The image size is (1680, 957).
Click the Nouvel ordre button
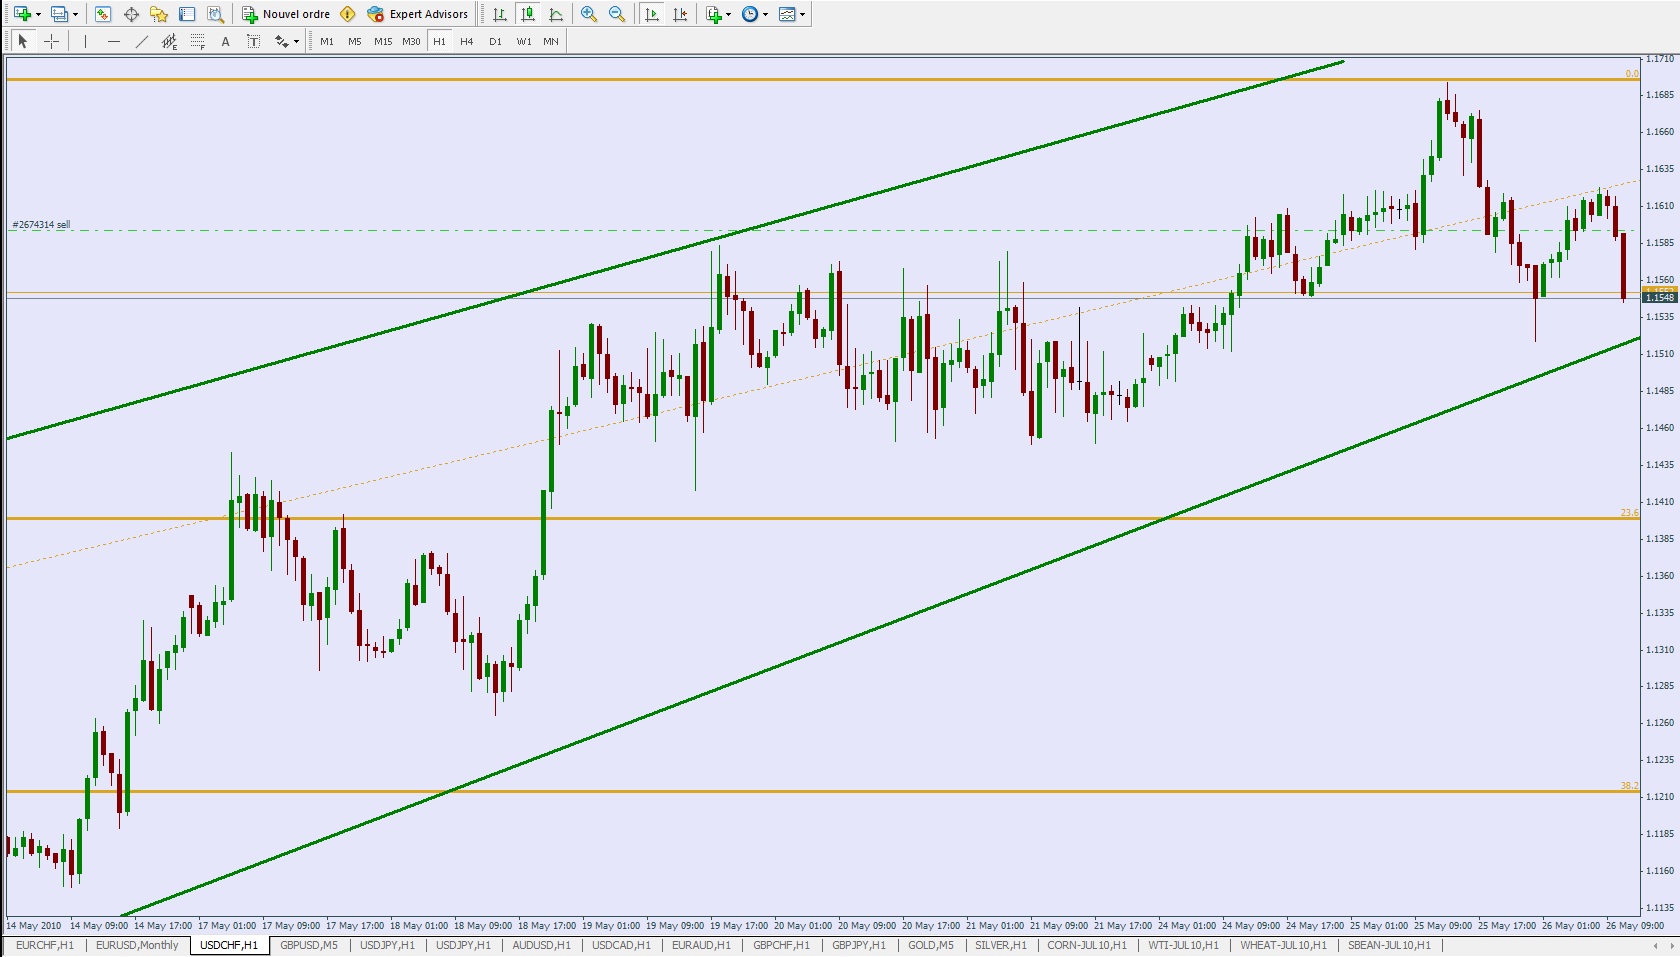click(x=287, y=14)
